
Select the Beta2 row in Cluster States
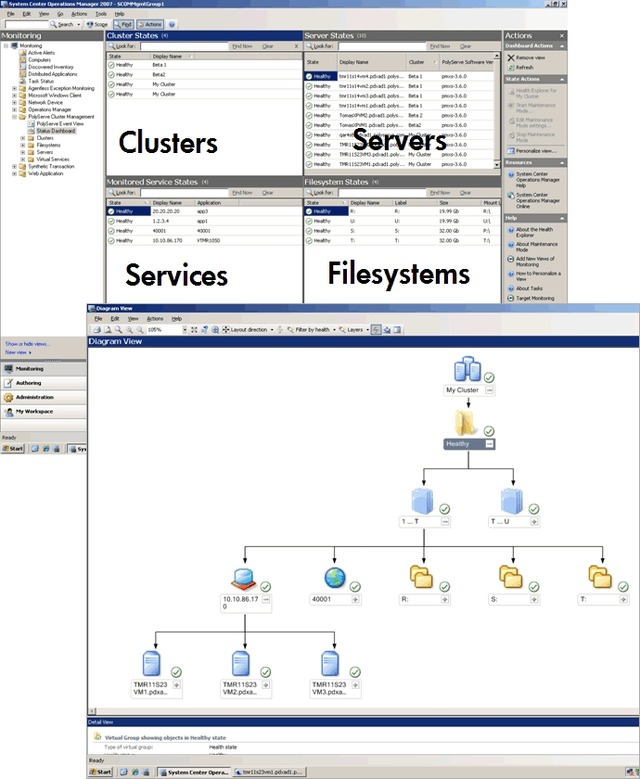[204, 75]
